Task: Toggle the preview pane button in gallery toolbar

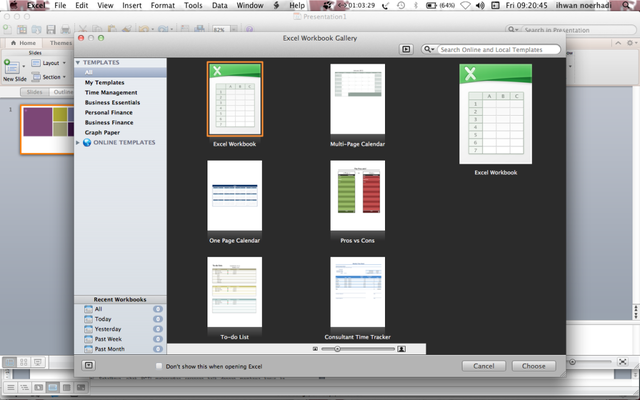Action: (406, 49)
